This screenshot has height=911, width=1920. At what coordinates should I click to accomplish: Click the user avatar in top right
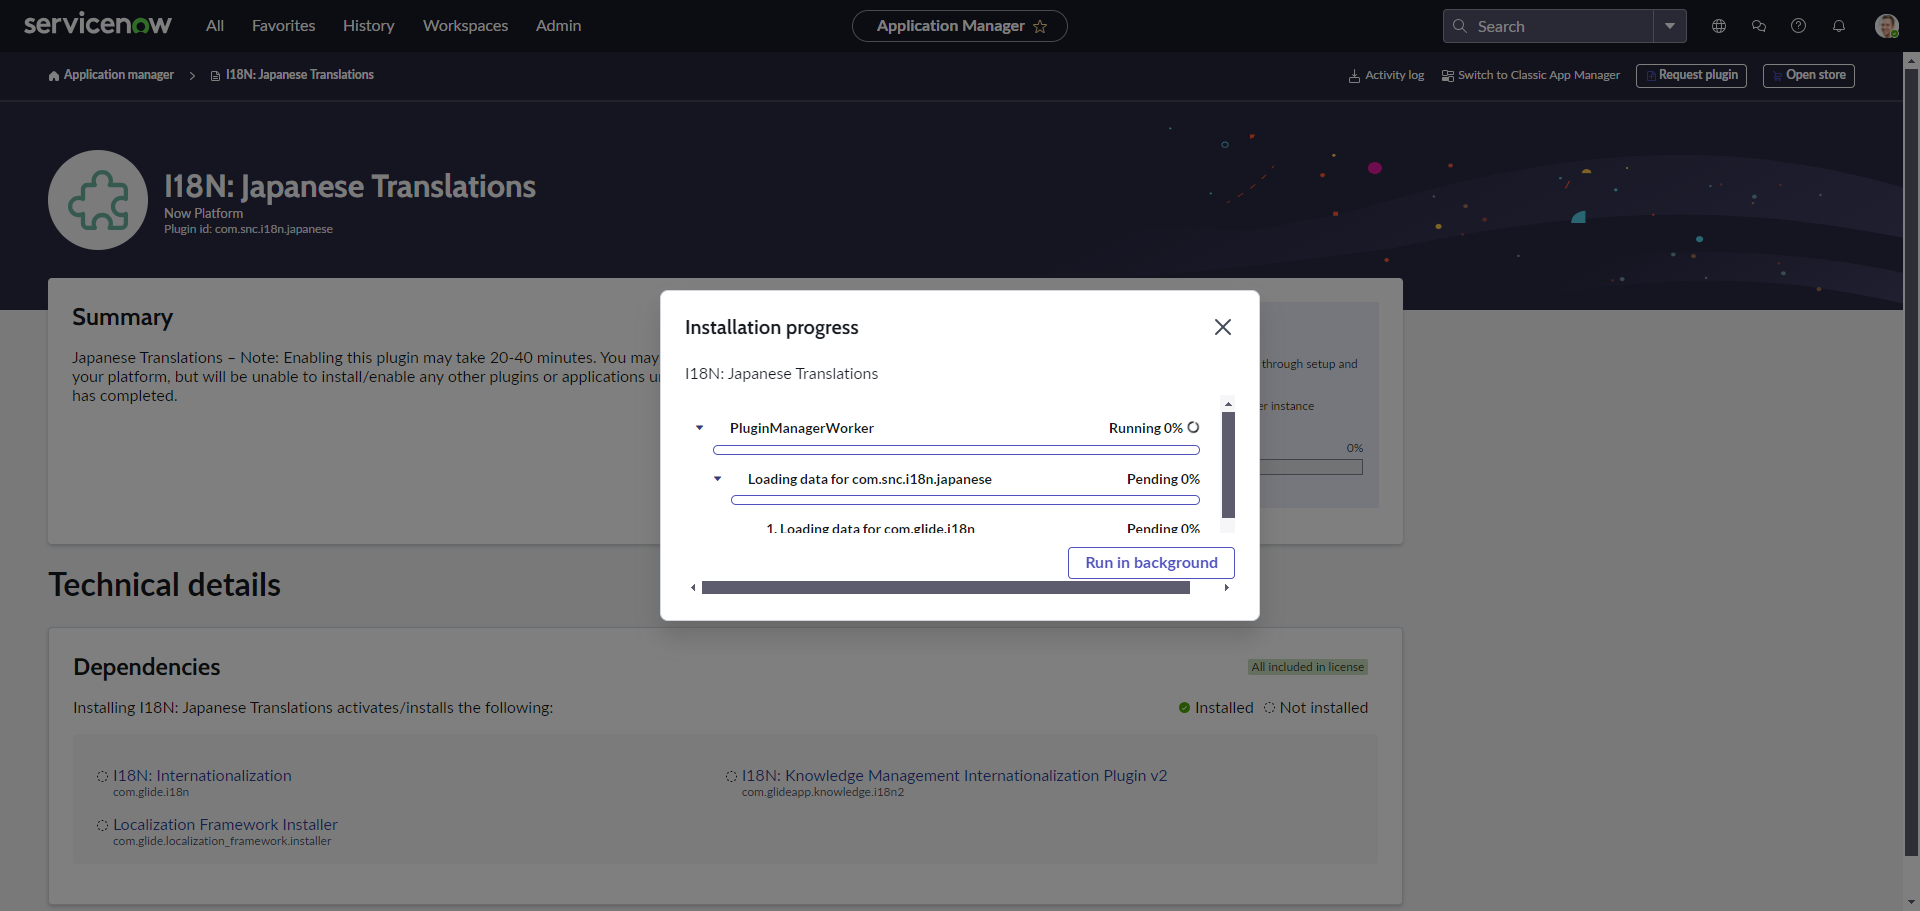[x=1888, y=26]
